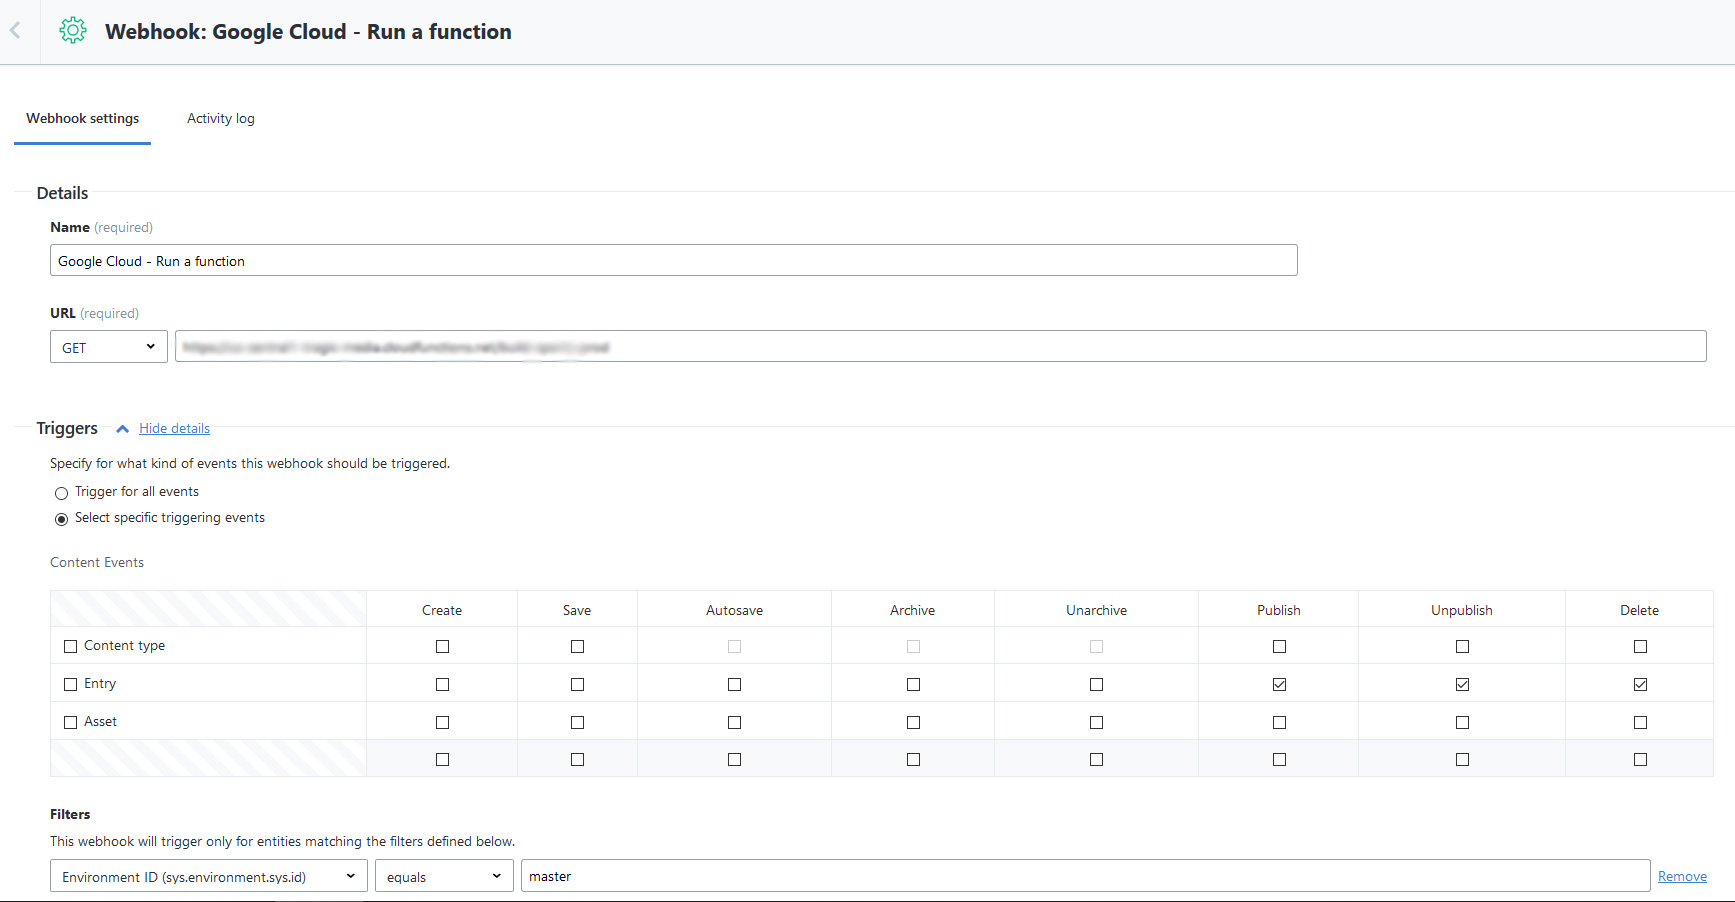Check the Publish box in unlabeled bottom row
The image size is (1735, 902).
pyautogui.click(x=1279, y=759)
